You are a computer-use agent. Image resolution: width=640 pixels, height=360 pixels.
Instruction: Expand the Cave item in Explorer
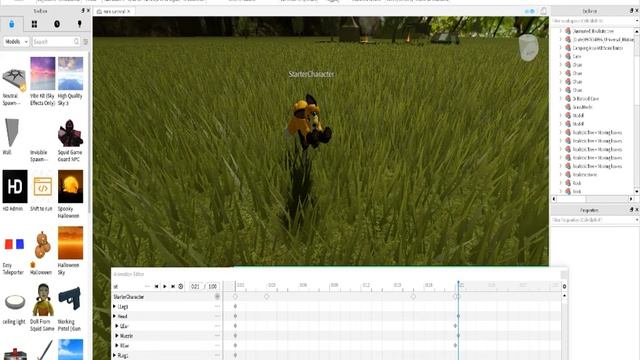click(561, 56)
